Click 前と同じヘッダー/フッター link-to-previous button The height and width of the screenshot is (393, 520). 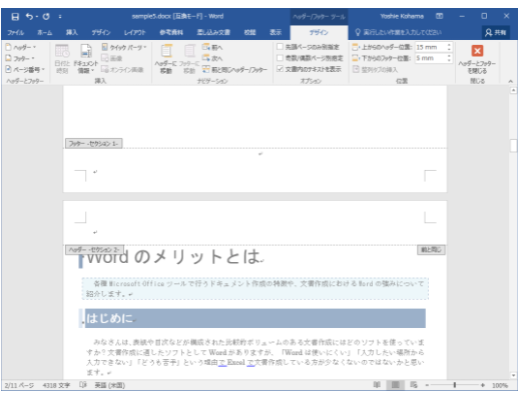[x=235, y=69]
